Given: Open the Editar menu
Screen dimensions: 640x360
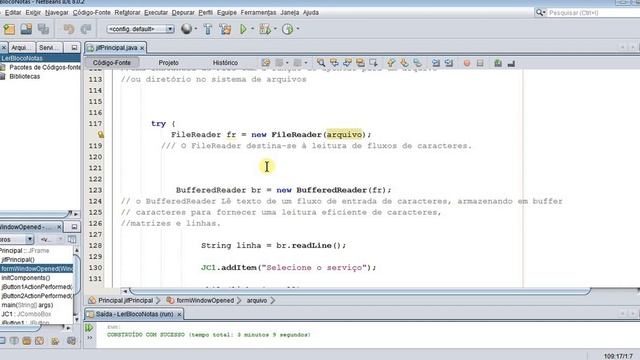Looking at the screenshot, I should [x=13, y=13].
